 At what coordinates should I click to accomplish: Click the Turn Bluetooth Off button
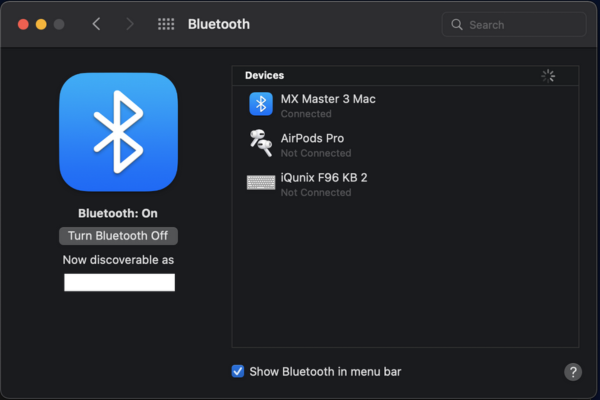118,236
